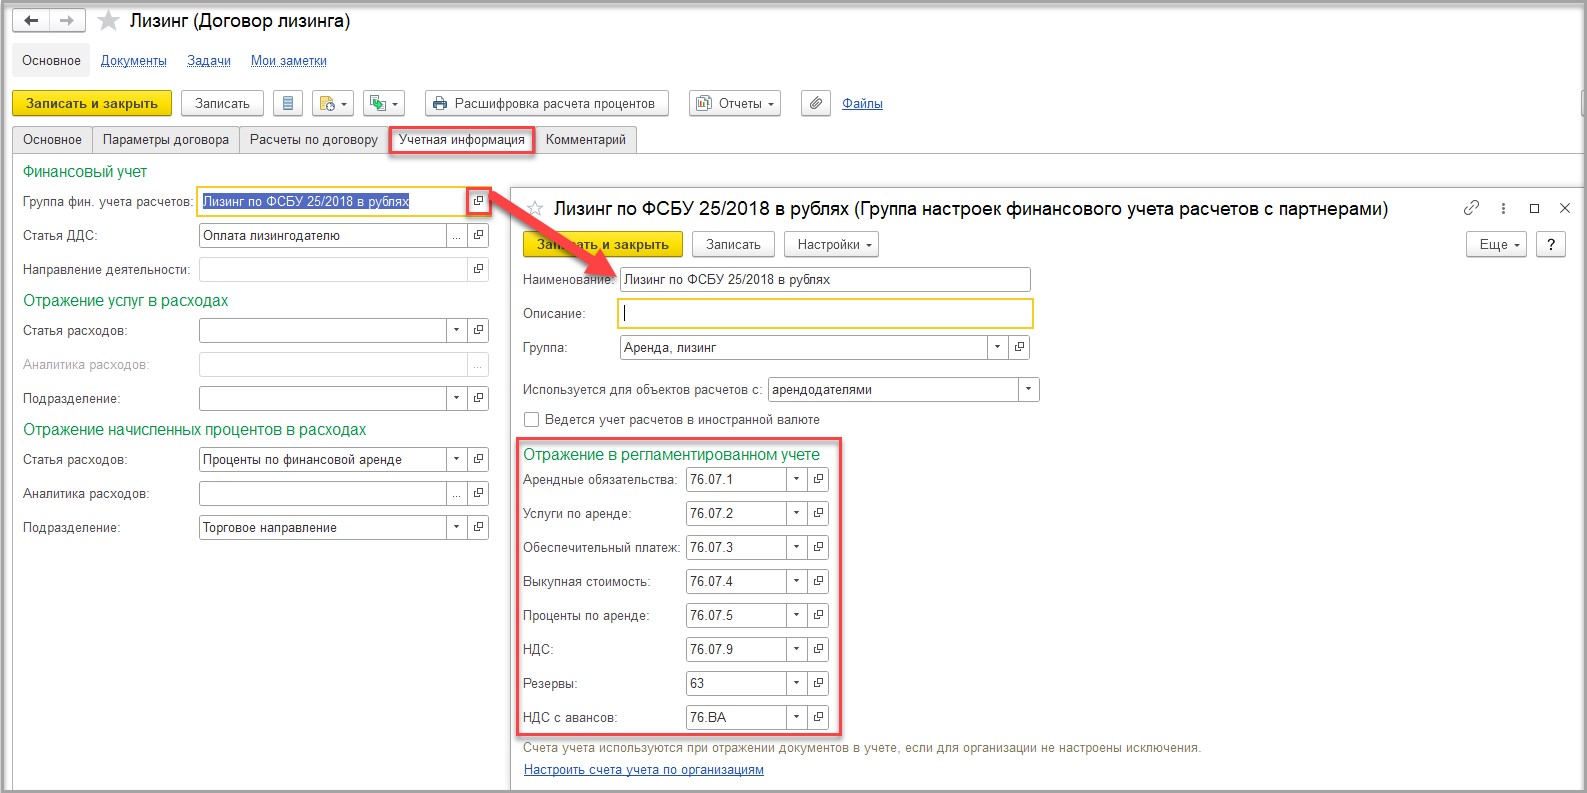Viewport: 1587px width, 793px height.
Task: Open the account form icon for Резервы 63
Action: click(x=818, y=683)
